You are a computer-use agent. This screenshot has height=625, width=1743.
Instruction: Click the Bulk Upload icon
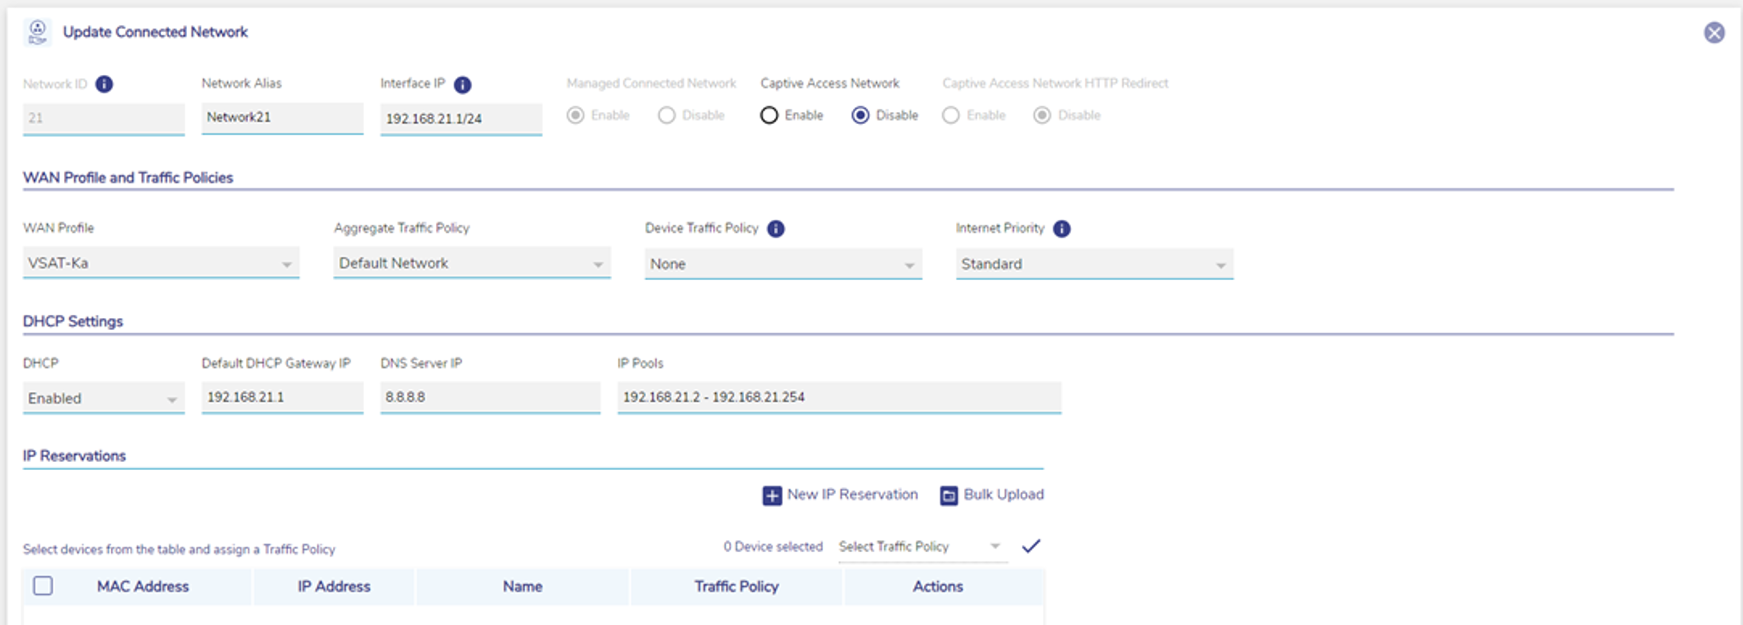(x=949, y=496)
